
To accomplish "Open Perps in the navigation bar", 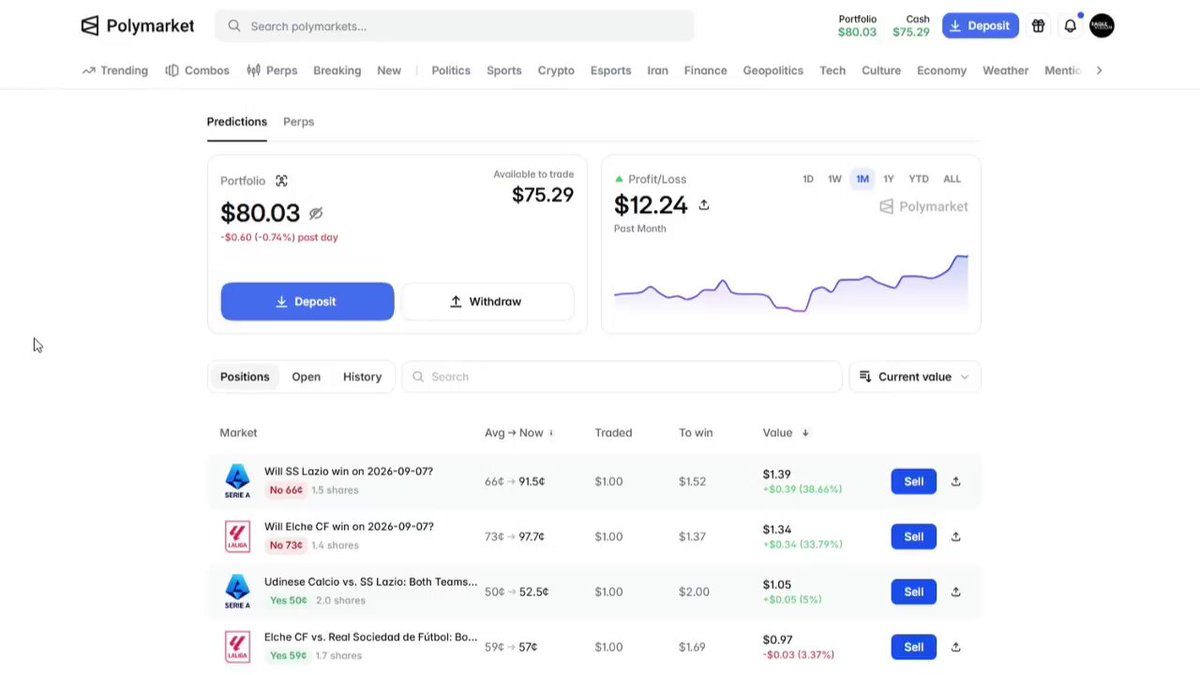I will pos(272,71).
